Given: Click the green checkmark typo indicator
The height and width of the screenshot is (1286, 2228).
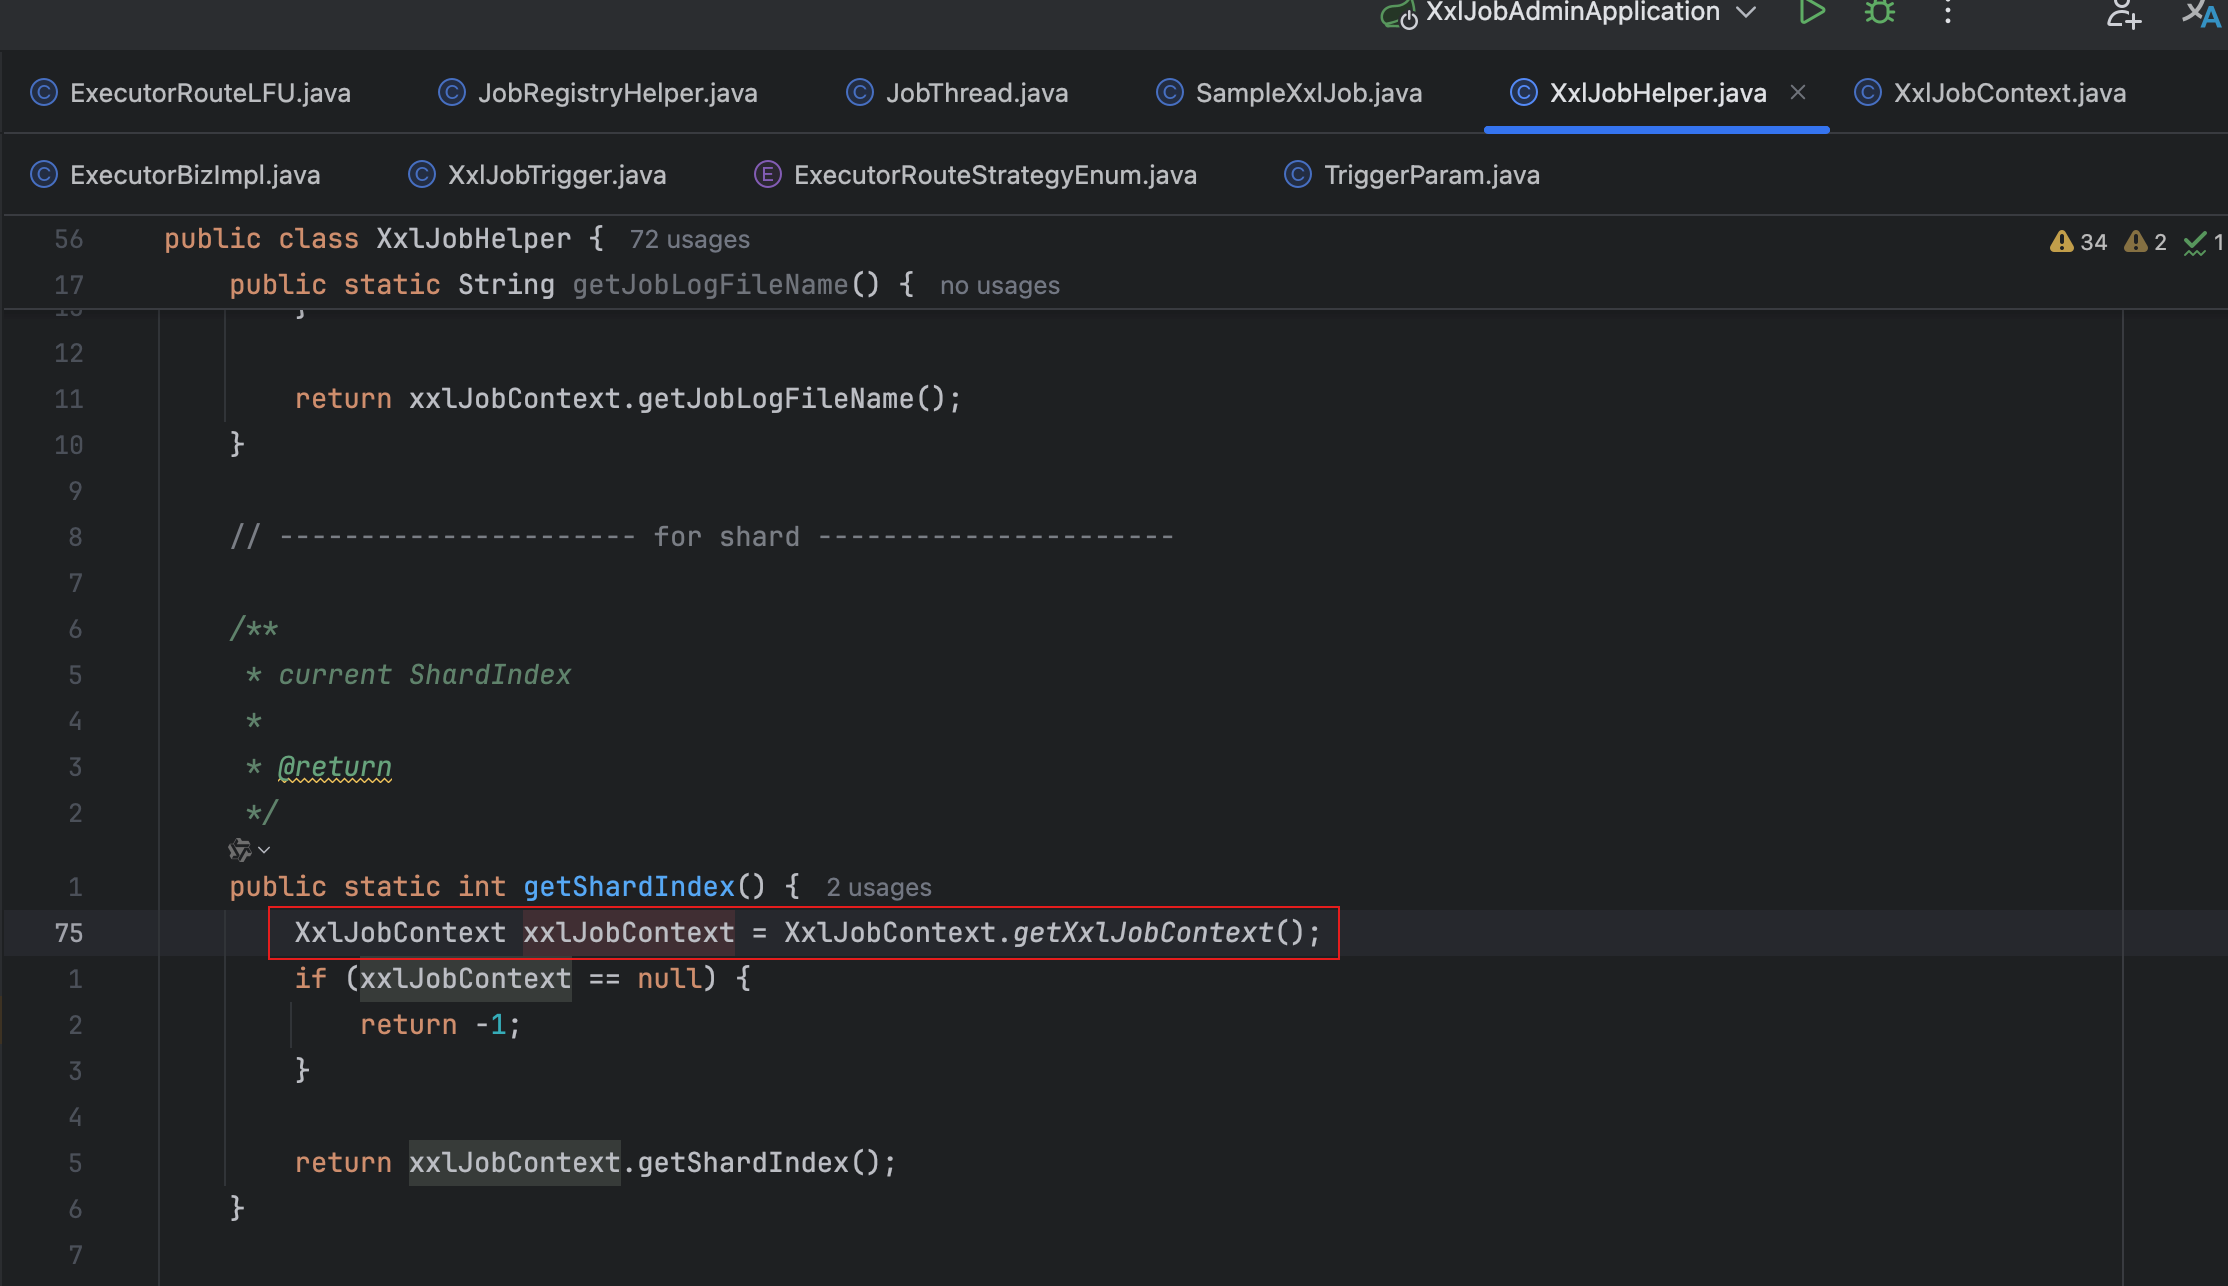Looking at the screenshot, I should tap(2195, 242).
